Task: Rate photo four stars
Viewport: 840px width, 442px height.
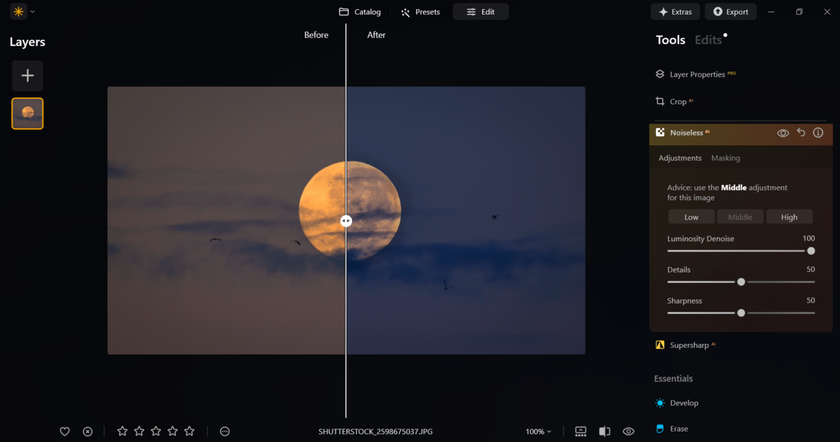Action: pos(172,431)
